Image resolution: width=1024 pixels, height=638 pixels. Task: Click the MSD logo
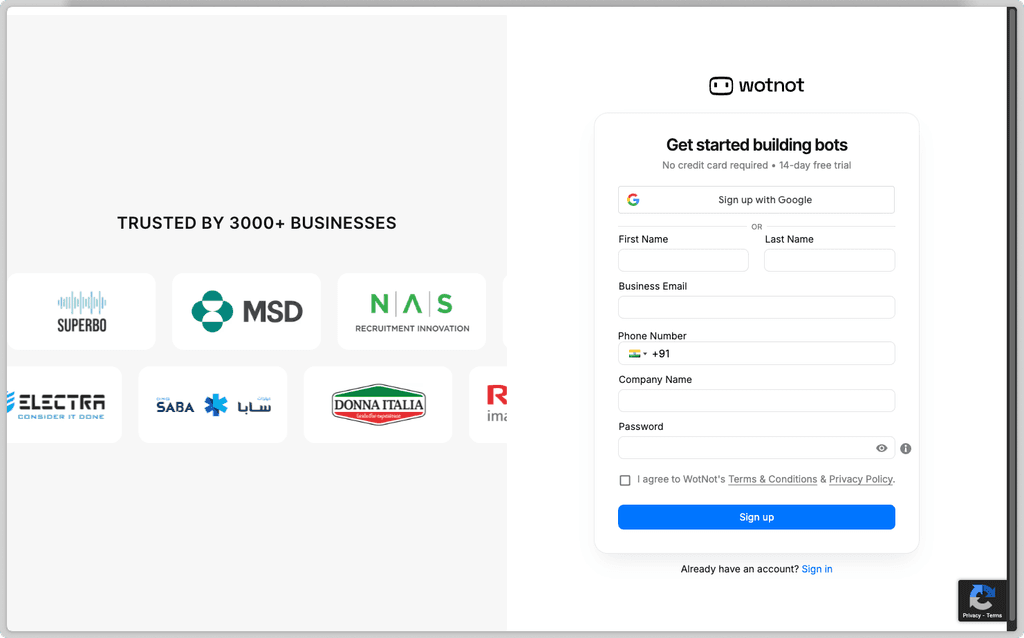click(x=246, y=311)
